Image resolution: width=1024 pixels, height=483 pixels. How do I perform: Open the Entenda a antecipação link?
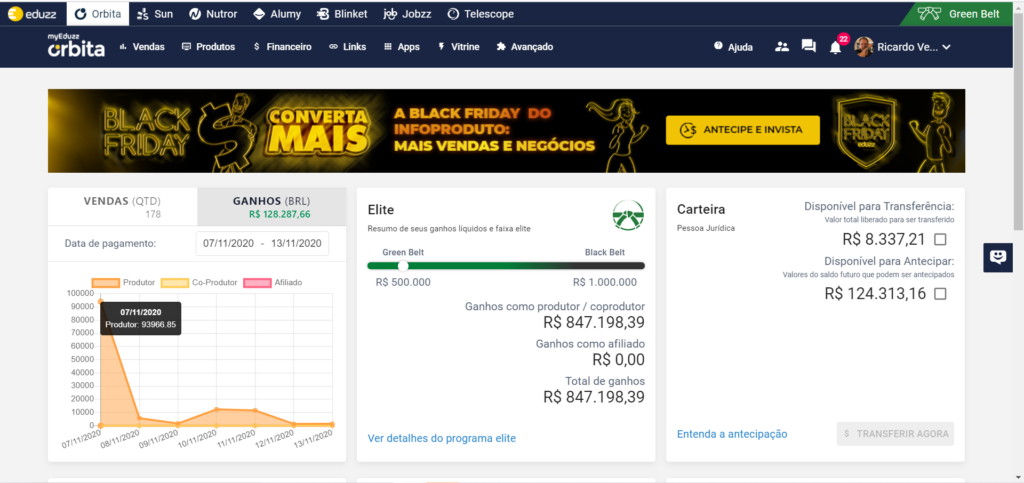point(732,434)
